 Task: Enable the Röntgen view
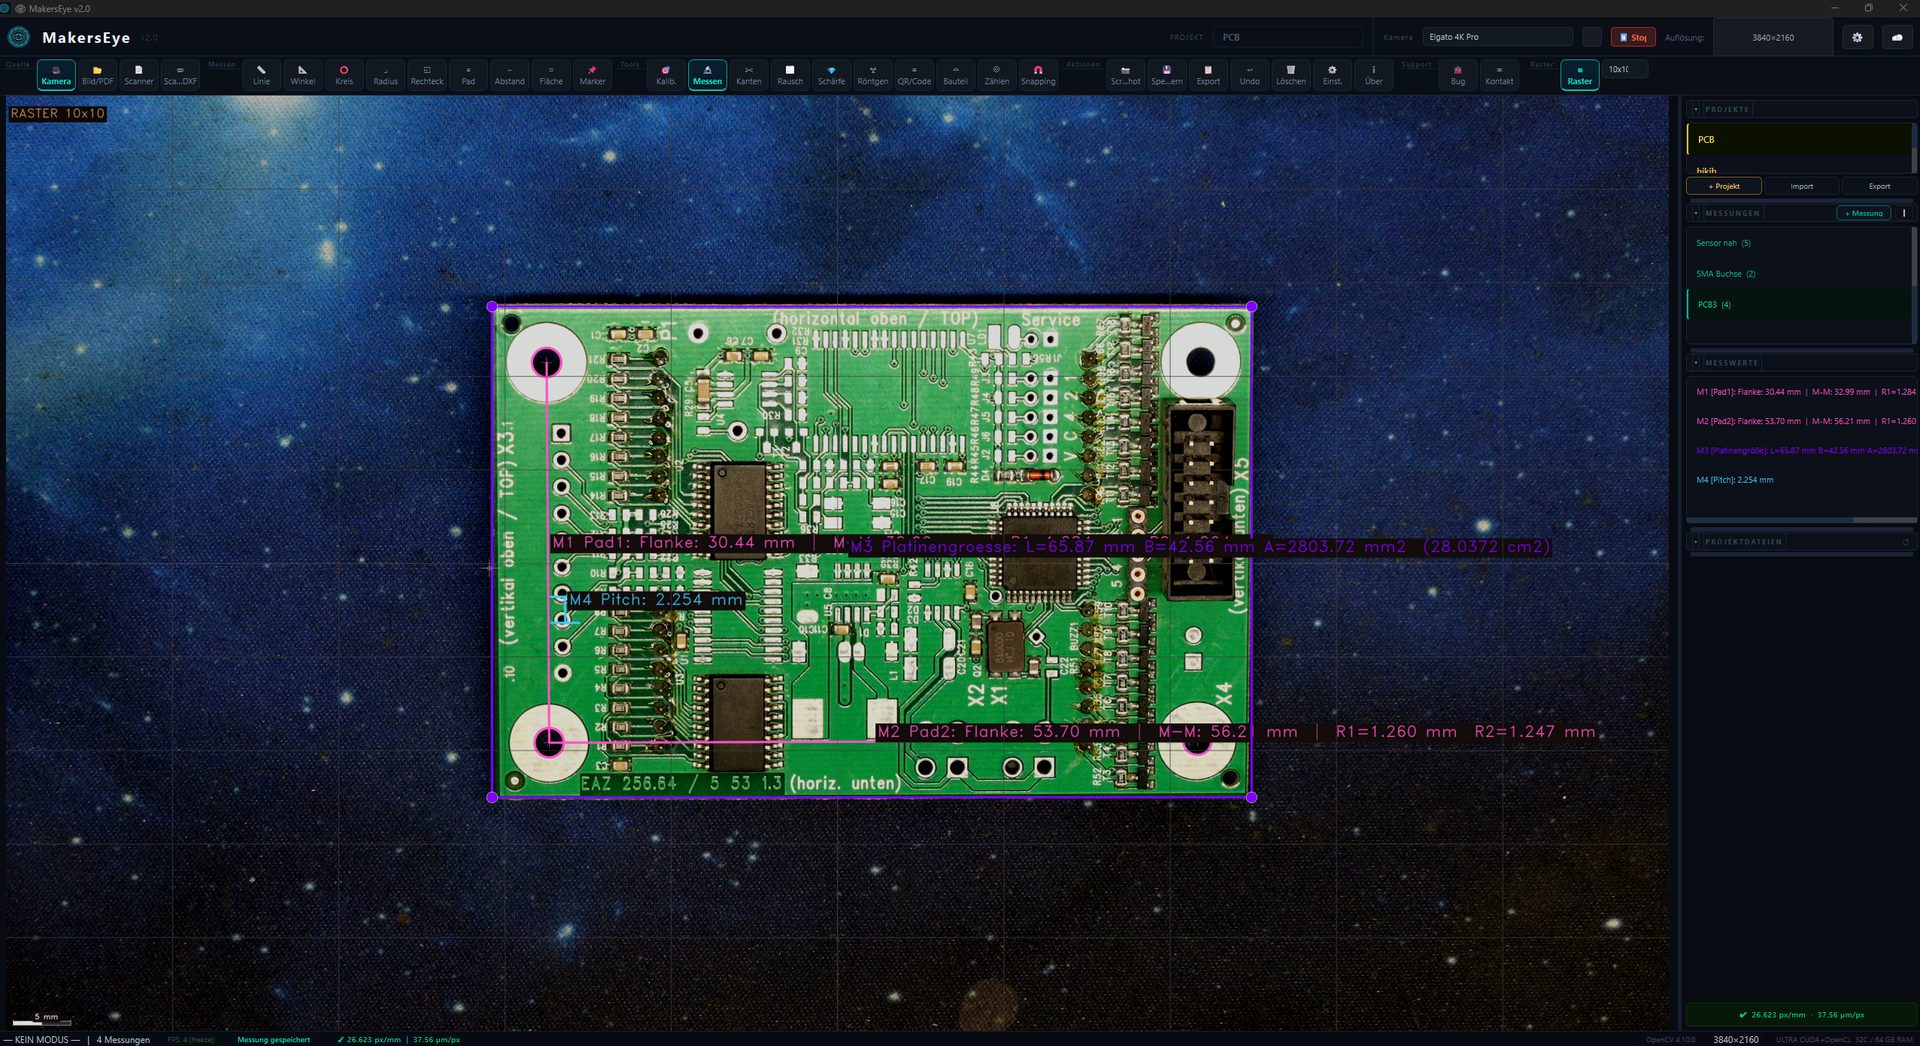[x=872, y=74]
